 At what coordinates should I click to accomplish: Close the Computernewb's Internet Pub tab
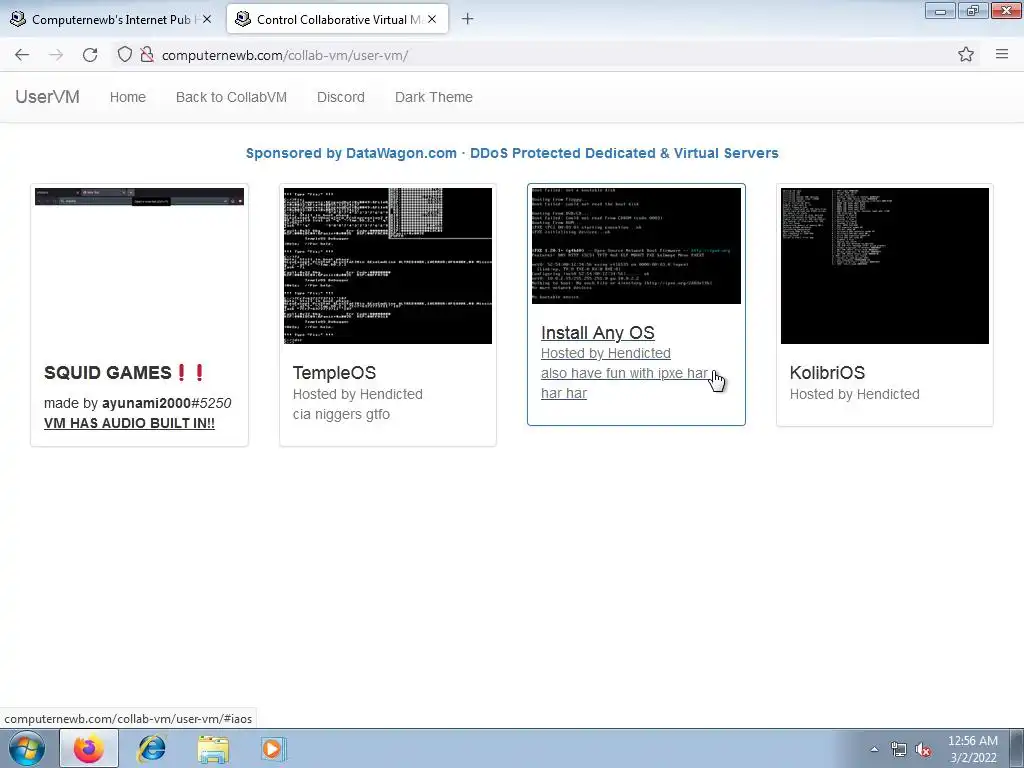pyautogui.click(x=207, y=19)
